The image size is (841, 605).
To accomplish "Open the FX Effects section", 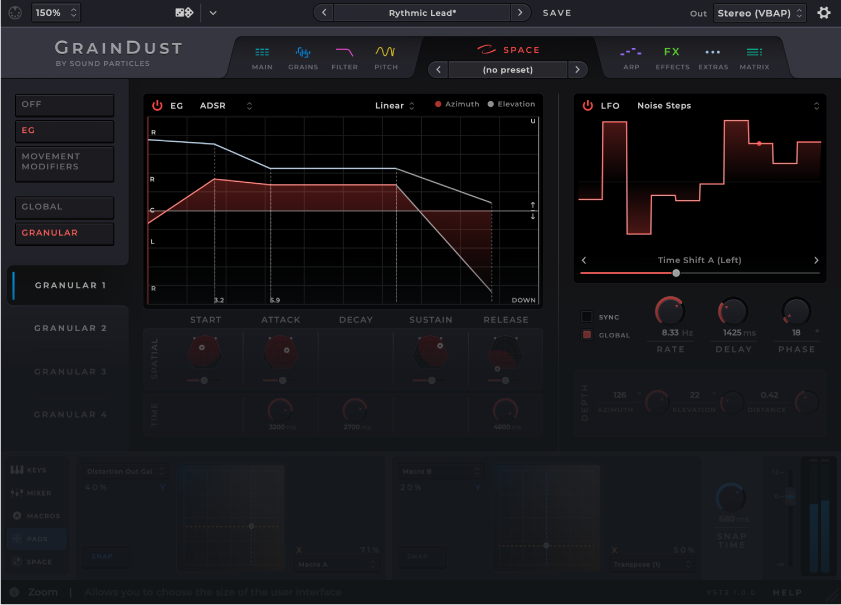I will (x=672, y=56).
